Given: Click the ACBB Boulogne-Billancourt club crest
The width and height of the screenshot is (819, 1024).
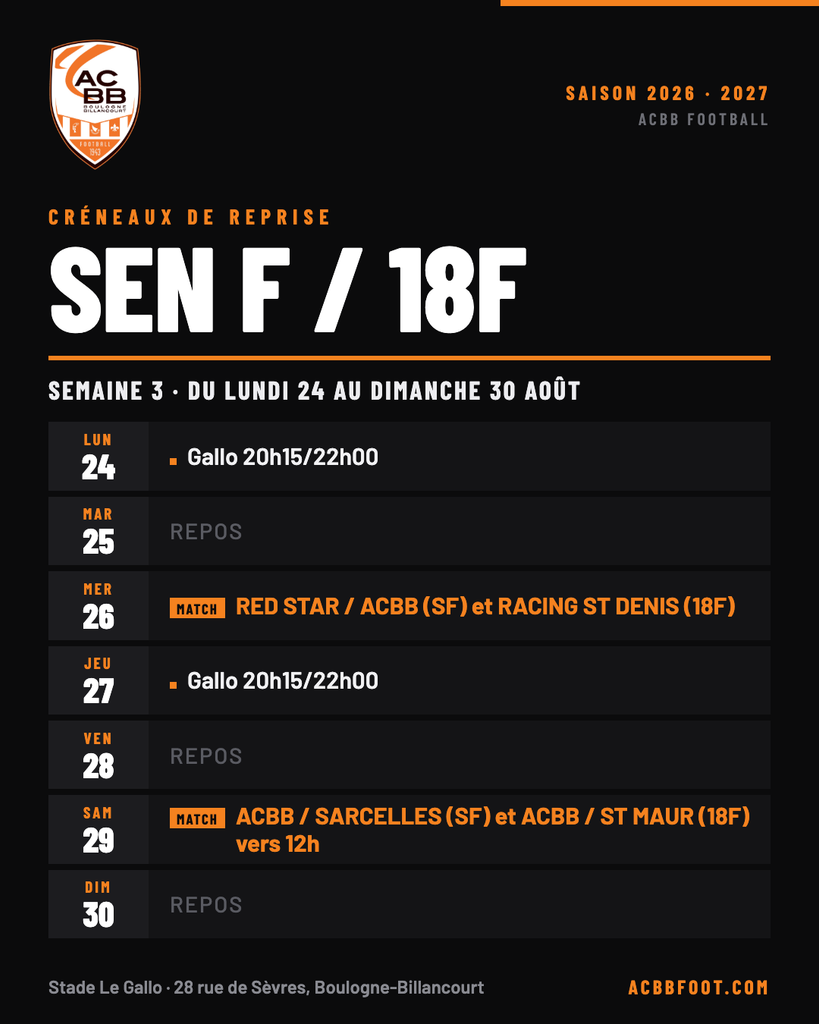Looking at the screenshot, I should pyautogui.click(x=95, y=104).
